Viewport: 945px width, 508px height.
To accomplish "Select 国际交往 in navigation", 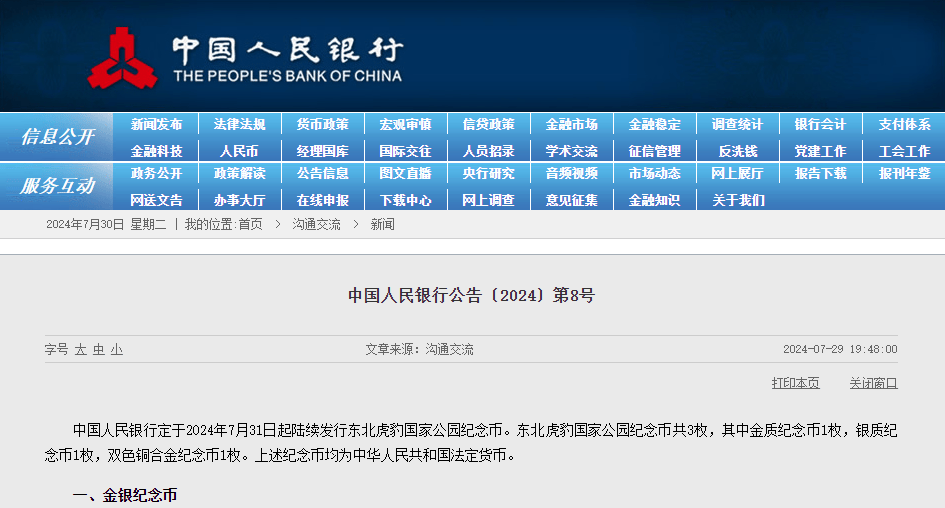I will pyautogui.click(x=406, y=151).
